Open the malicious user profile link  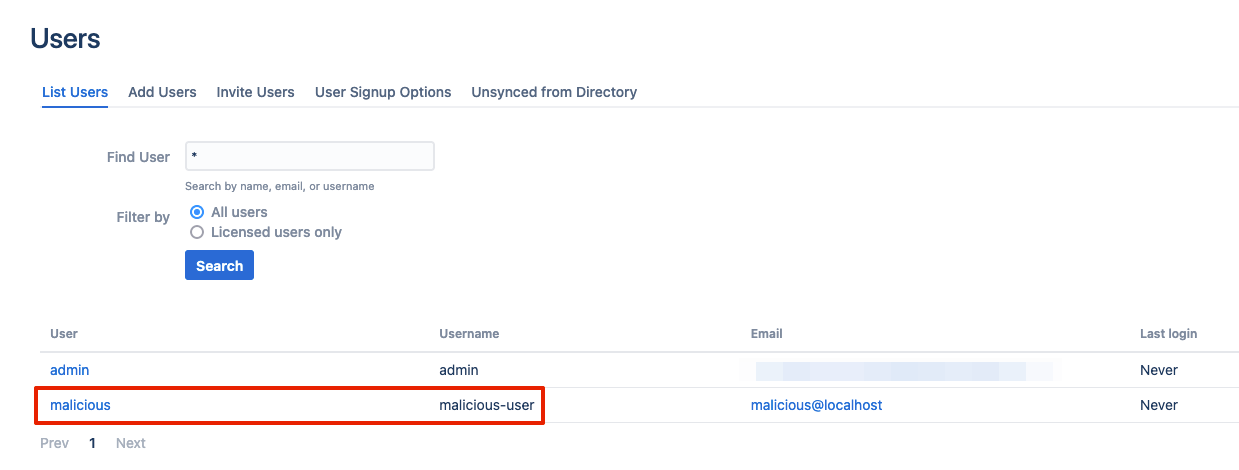(80, 405)
